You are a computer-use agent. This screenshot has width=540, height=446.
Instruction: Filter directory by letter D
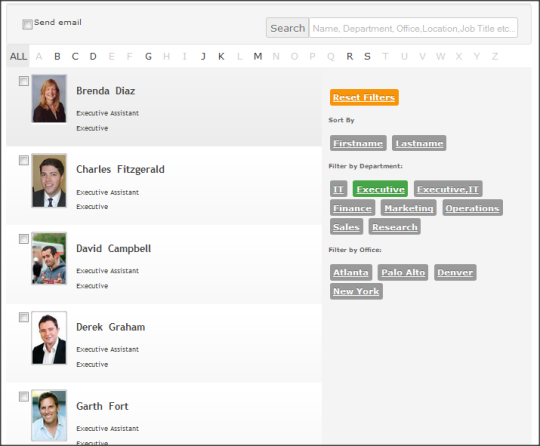pos(93,56)
